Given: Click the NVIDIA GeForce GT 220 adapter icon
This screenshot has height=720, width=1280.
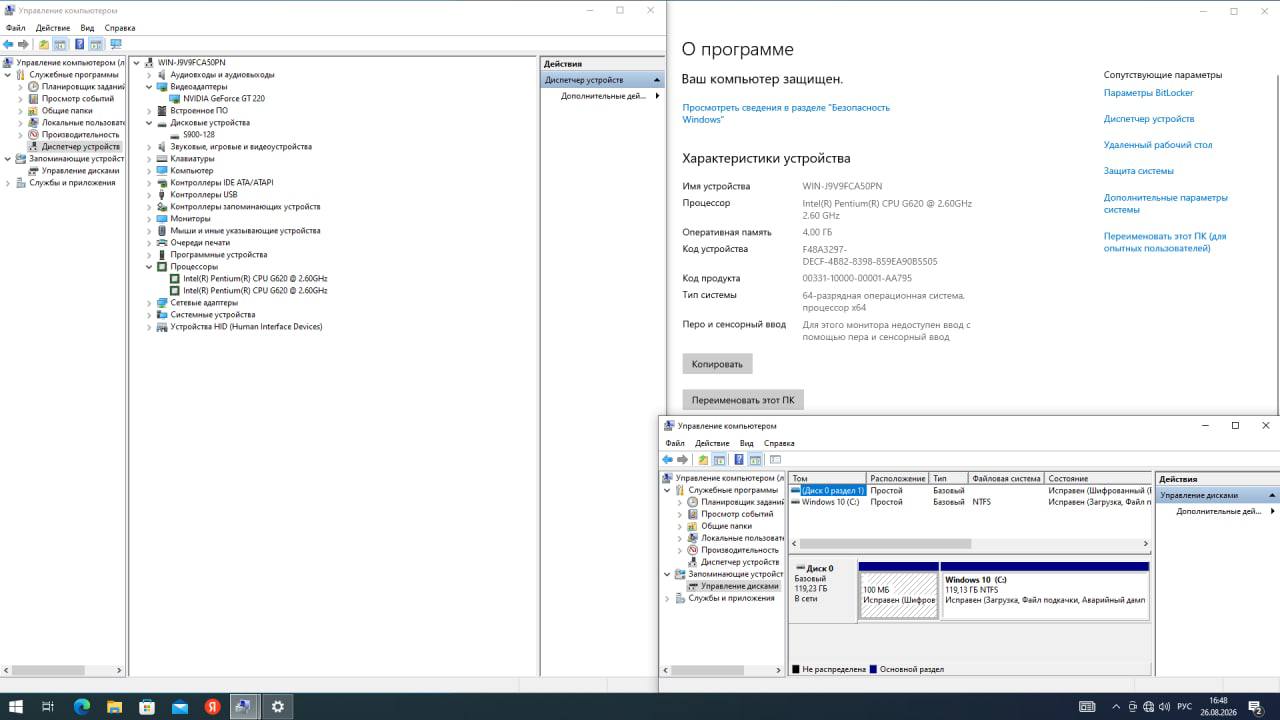Looking at the screenshot, I should (x=175, y=99).
